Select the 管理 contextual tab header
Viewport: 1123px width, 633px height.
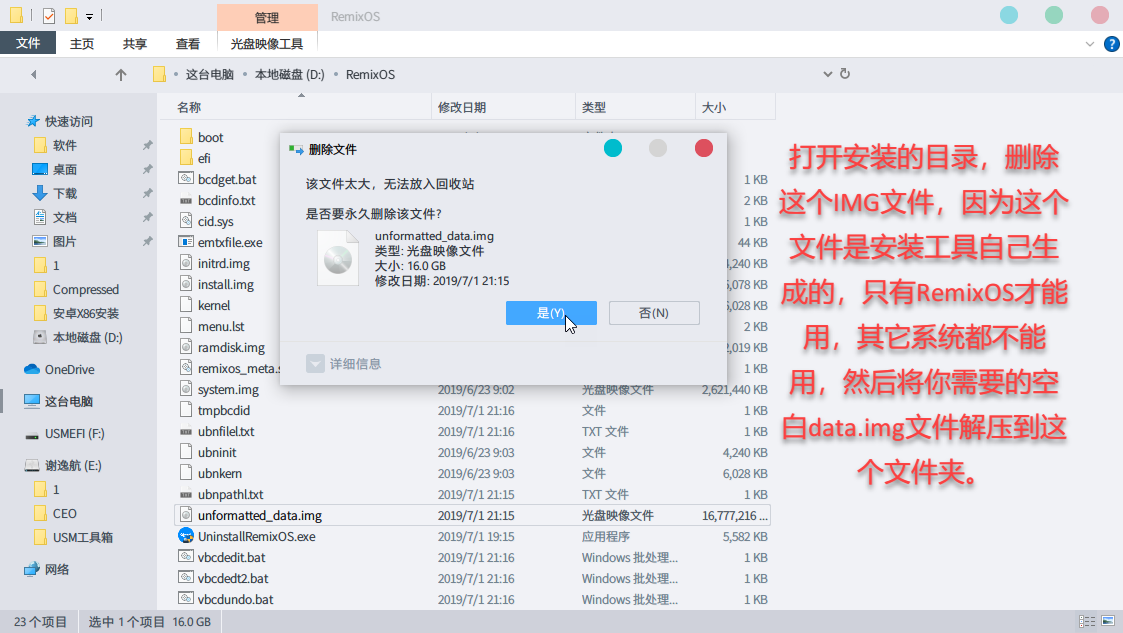tap(267, 17)
